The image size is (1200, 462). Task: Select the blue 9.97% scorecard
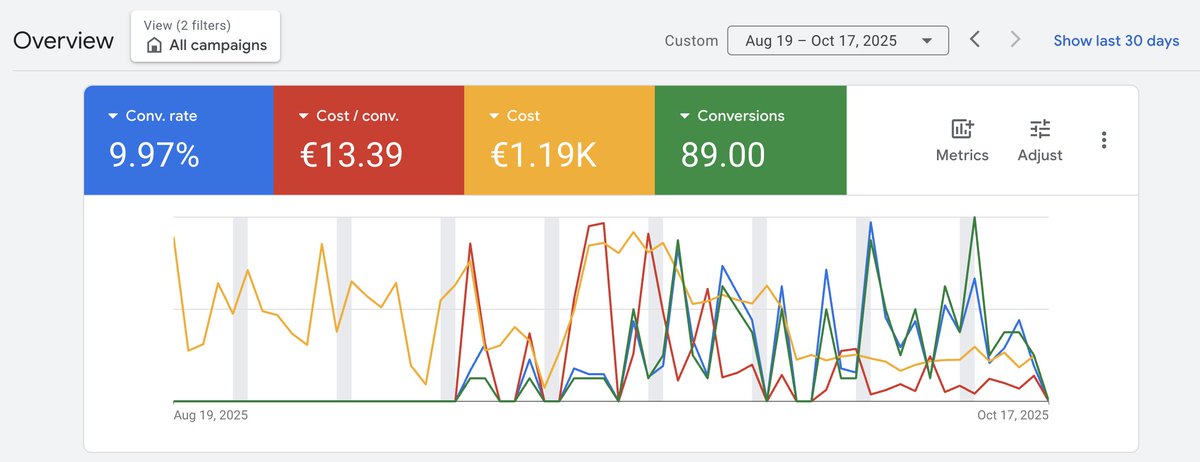click(178, 140)
